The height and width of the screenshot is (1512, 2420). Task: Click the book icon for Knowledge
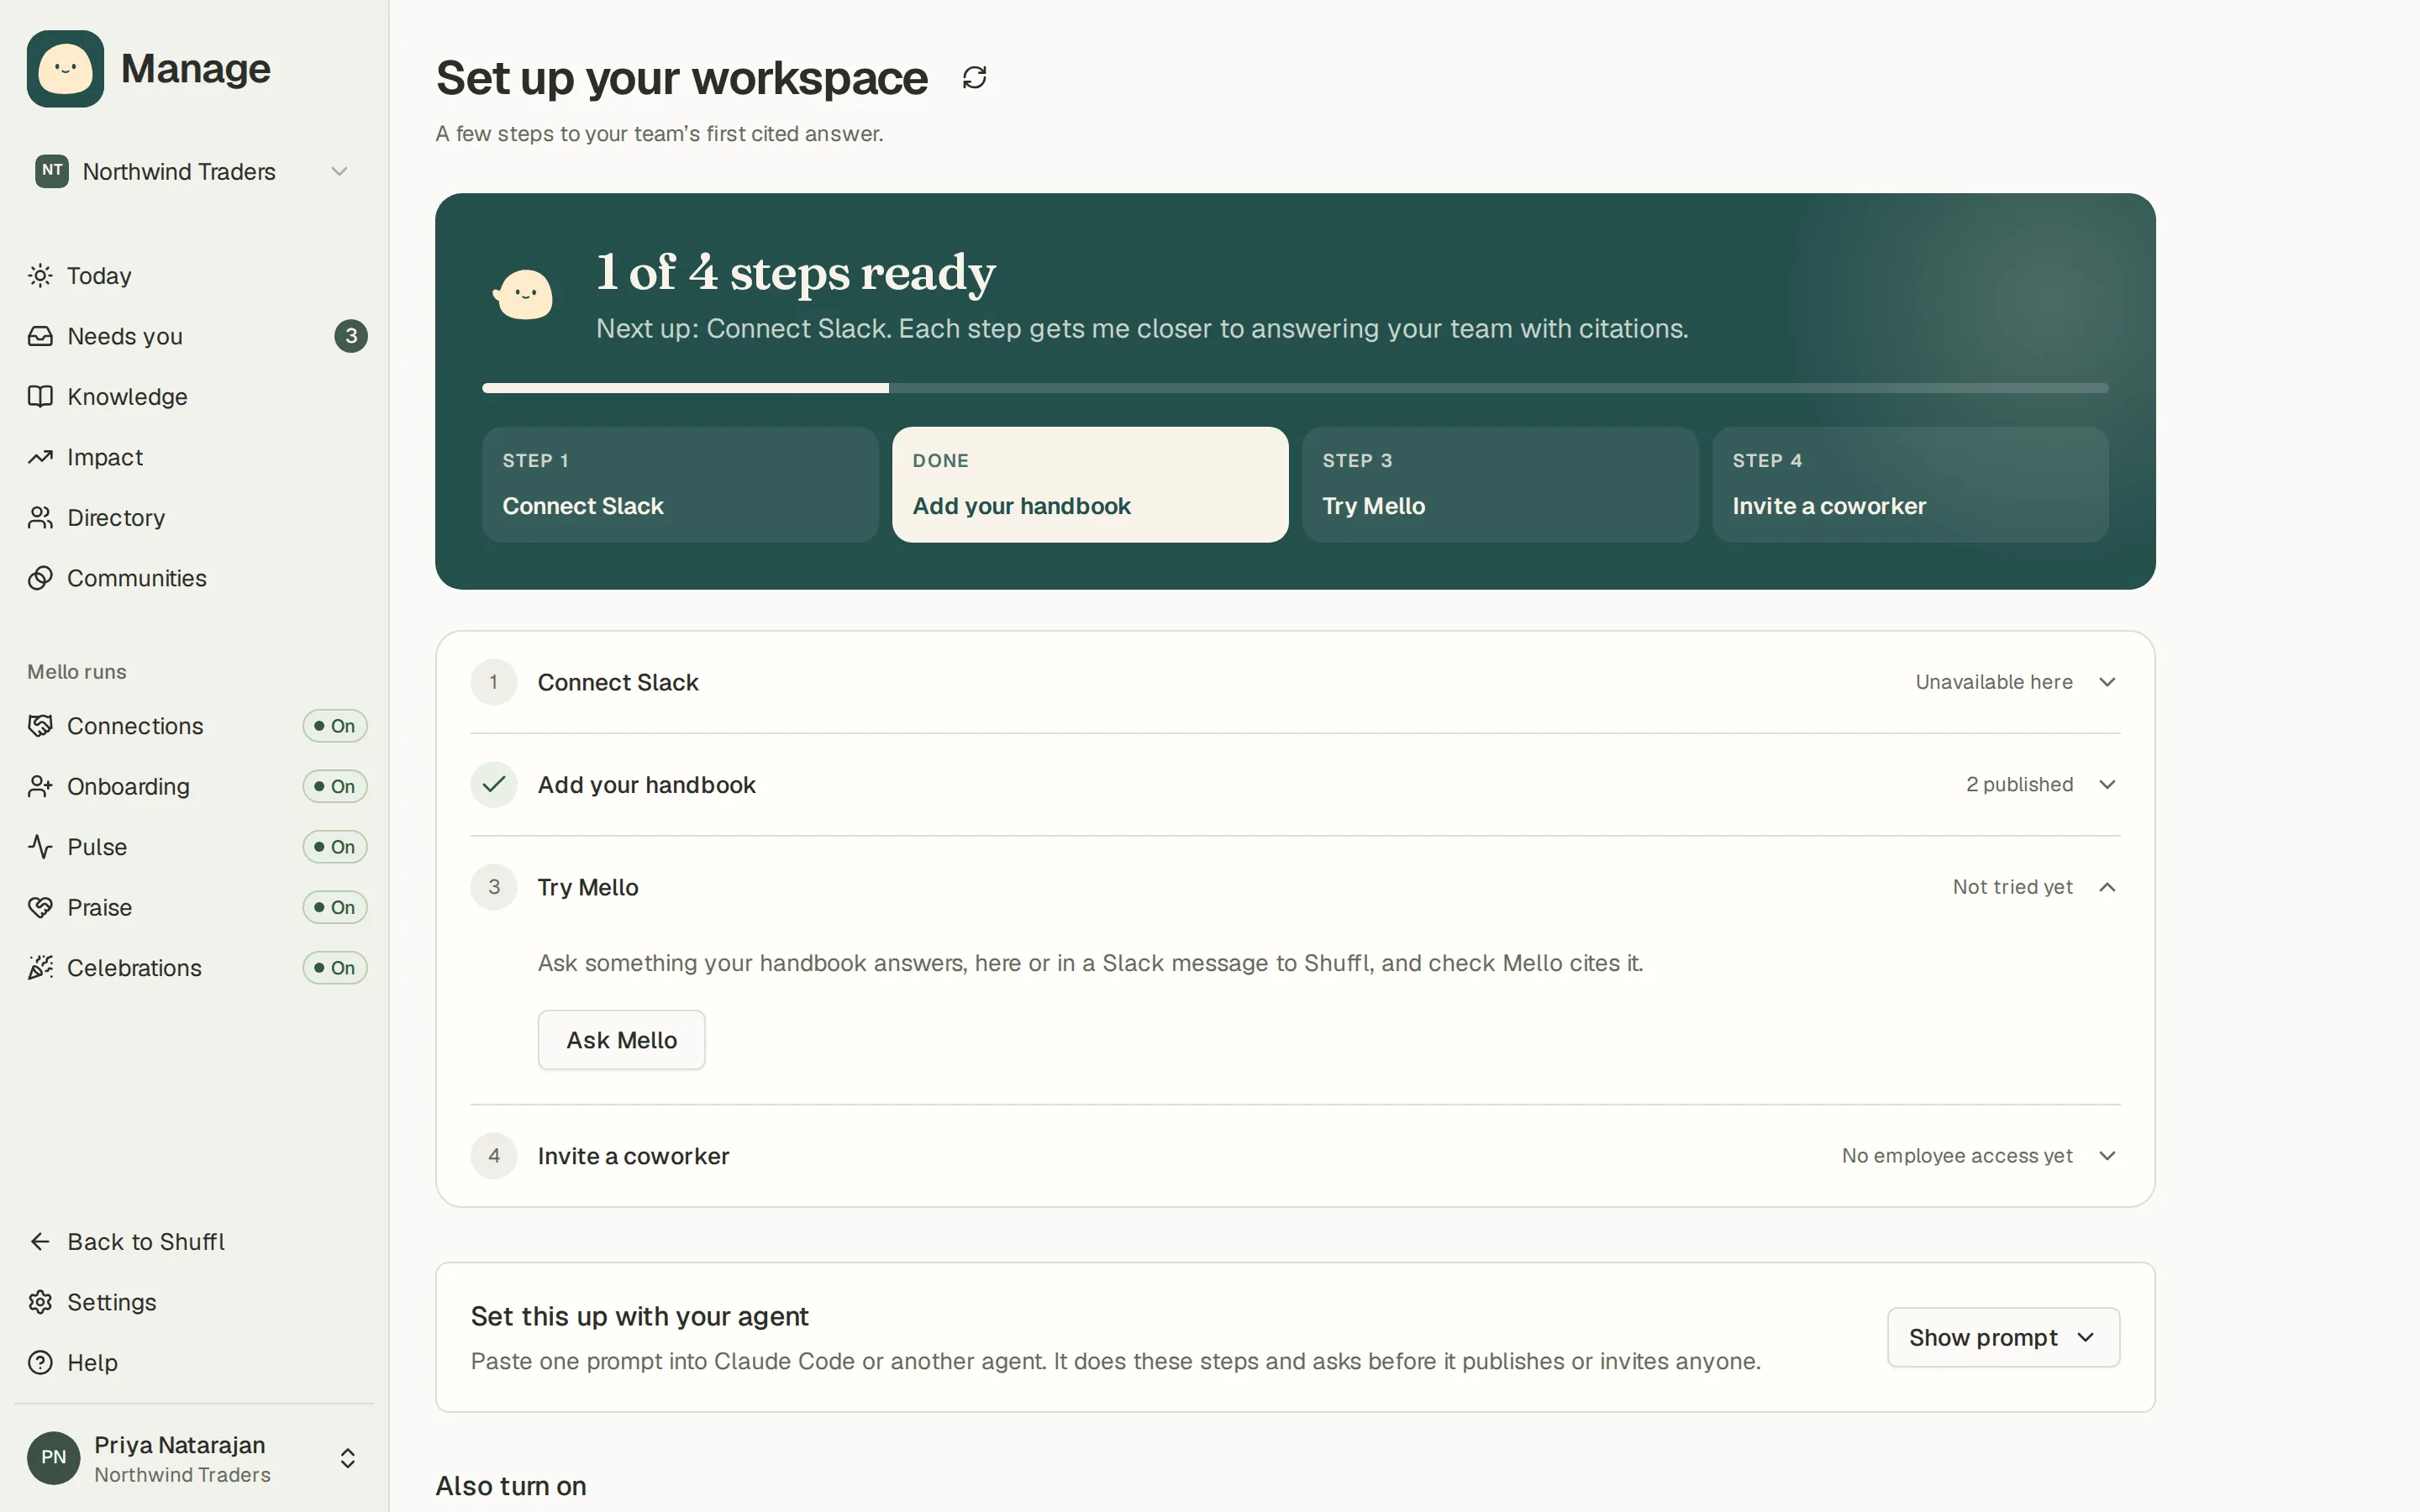tap(40, 397)
